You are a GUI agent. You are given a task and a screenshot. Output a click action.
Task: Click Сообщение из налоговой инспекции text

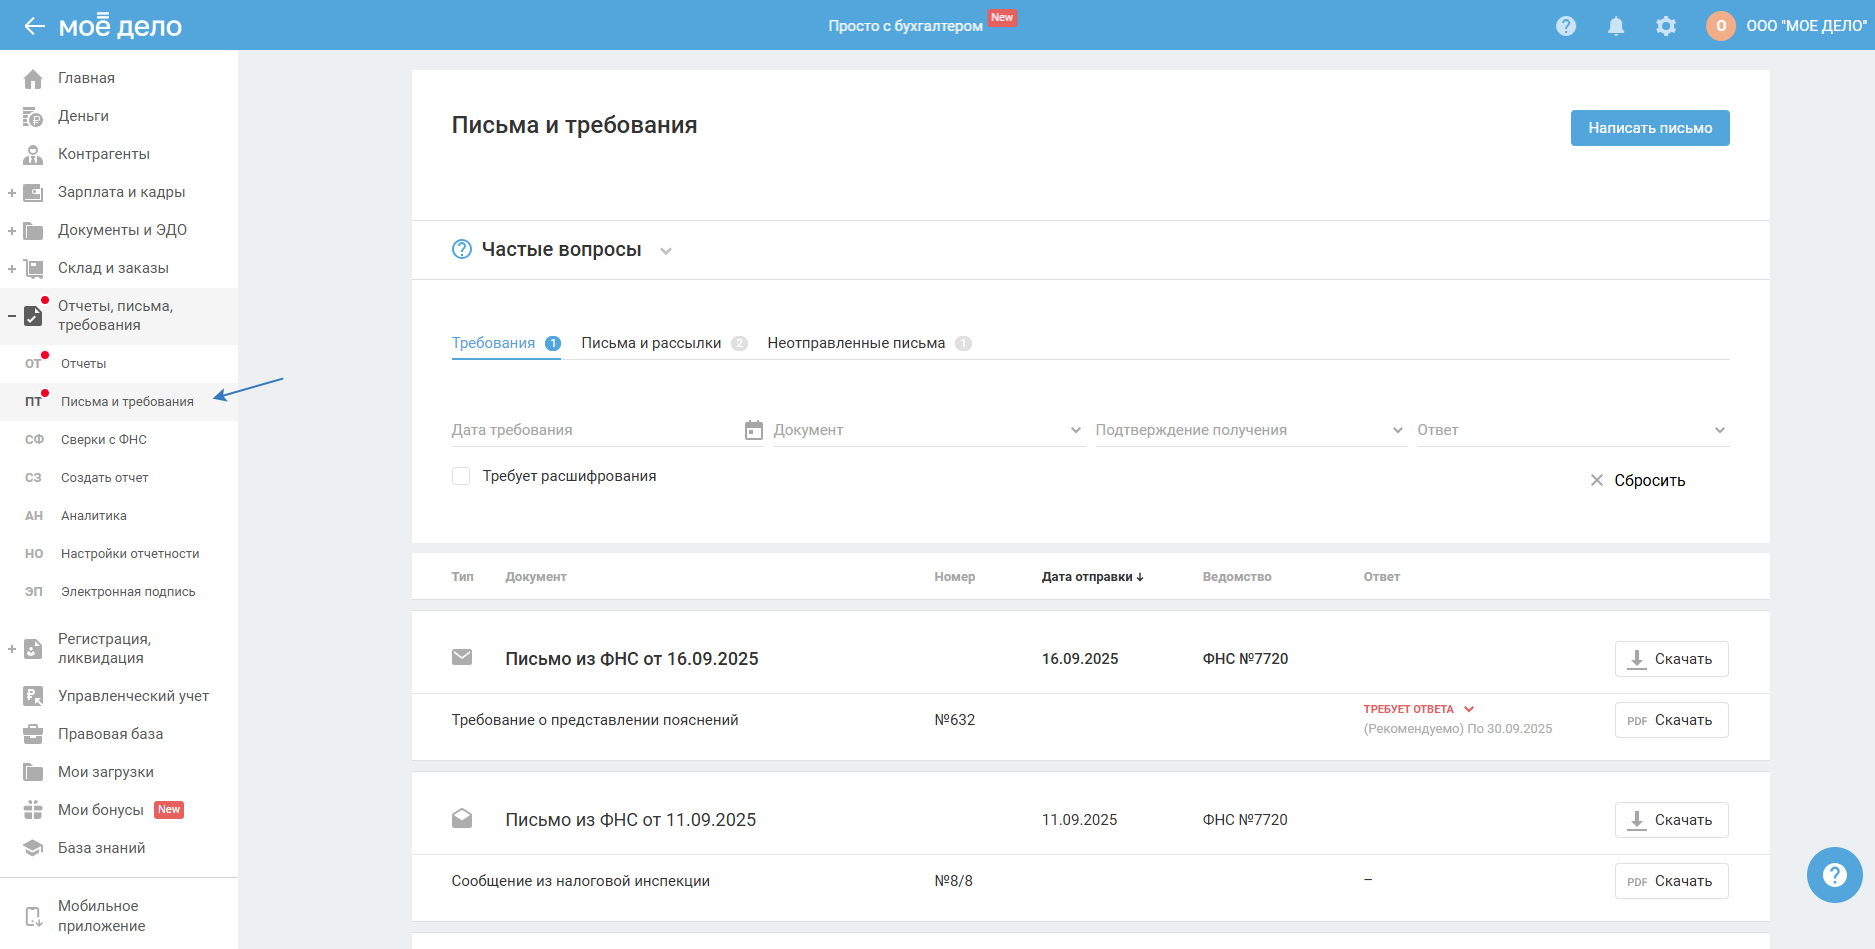point(581,881)
